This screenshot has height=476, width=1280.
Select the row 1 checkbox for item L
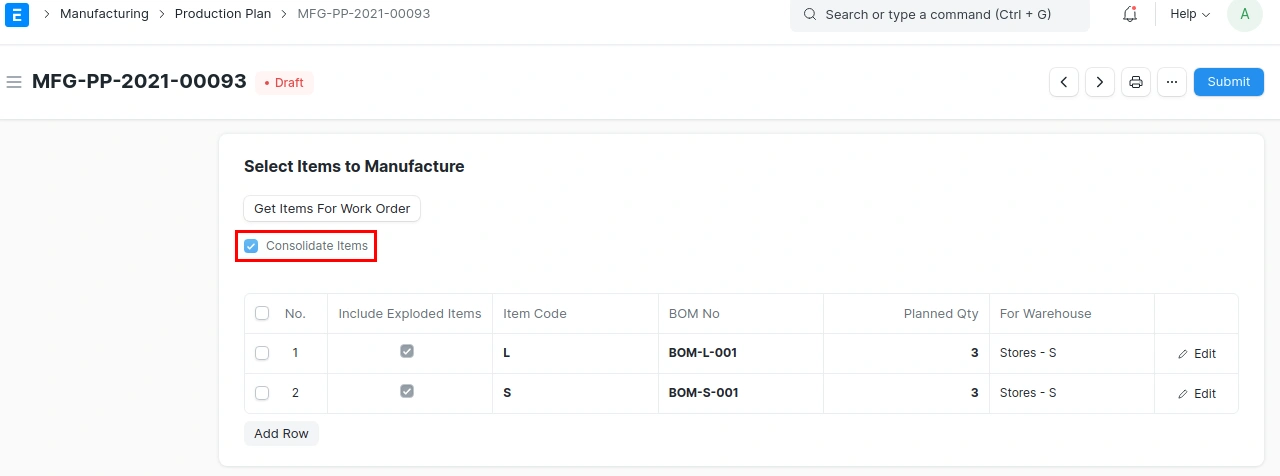262,353
